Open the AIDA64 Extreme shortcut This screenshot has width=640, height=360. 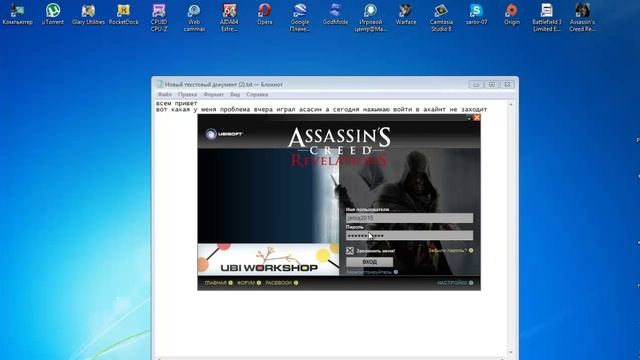229,18
